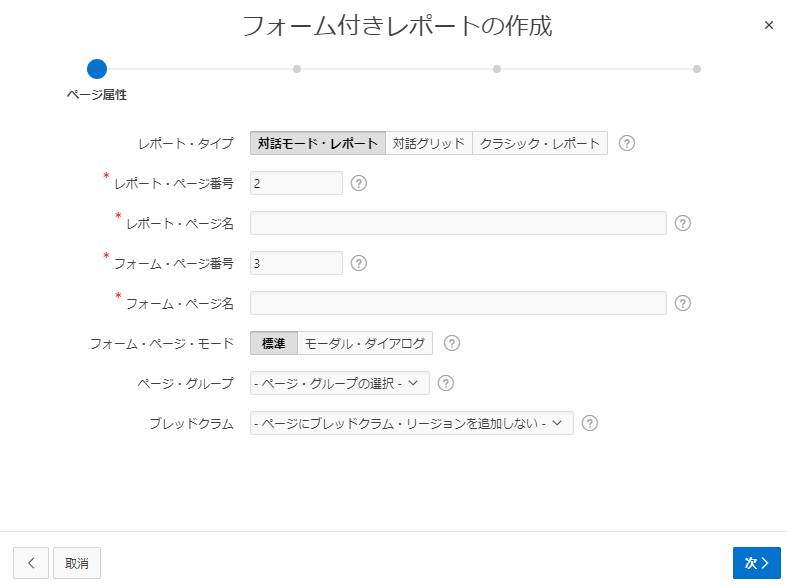Click the fourth wizard step dot
Image resolution: width=787 pixels, height=587 pixels.
click(697, 69)
